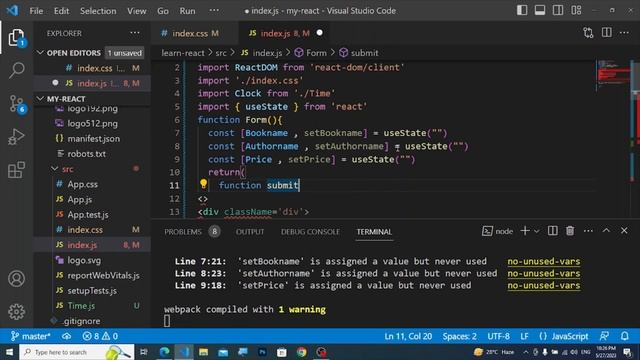Click the lightbulb code action icon

203,184
